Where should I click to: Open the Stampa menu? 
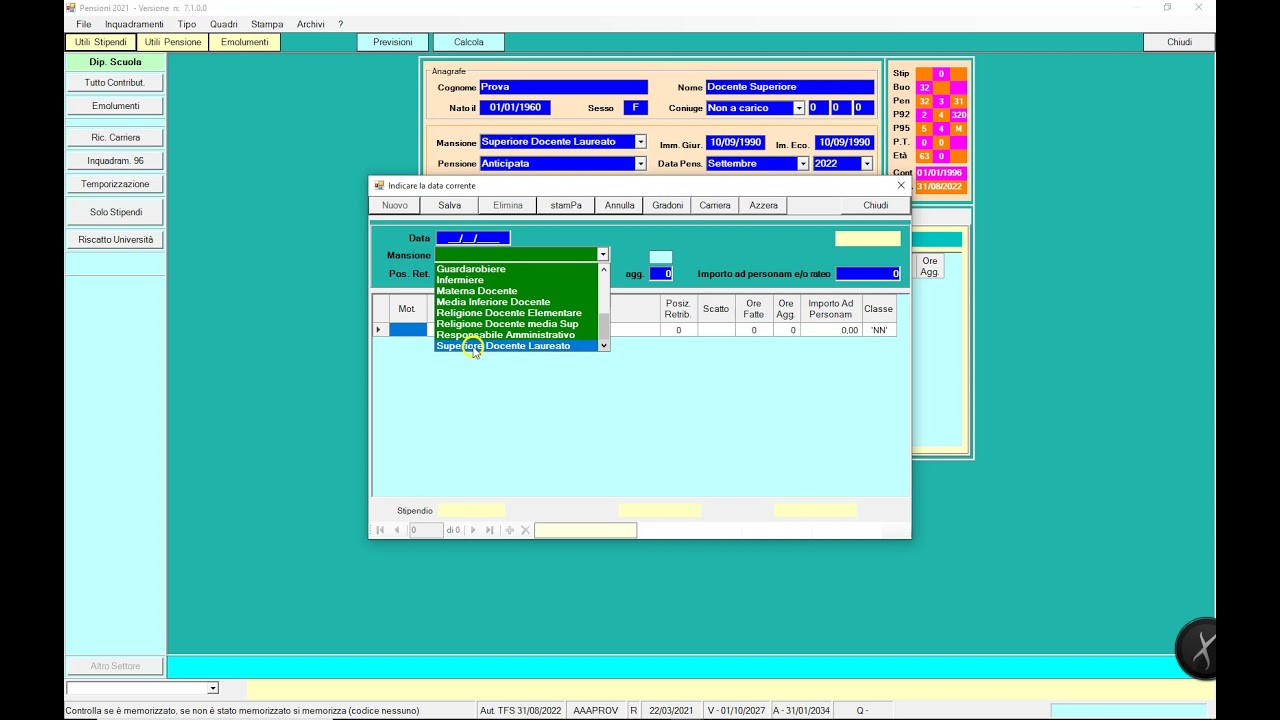tap(267, 24)
